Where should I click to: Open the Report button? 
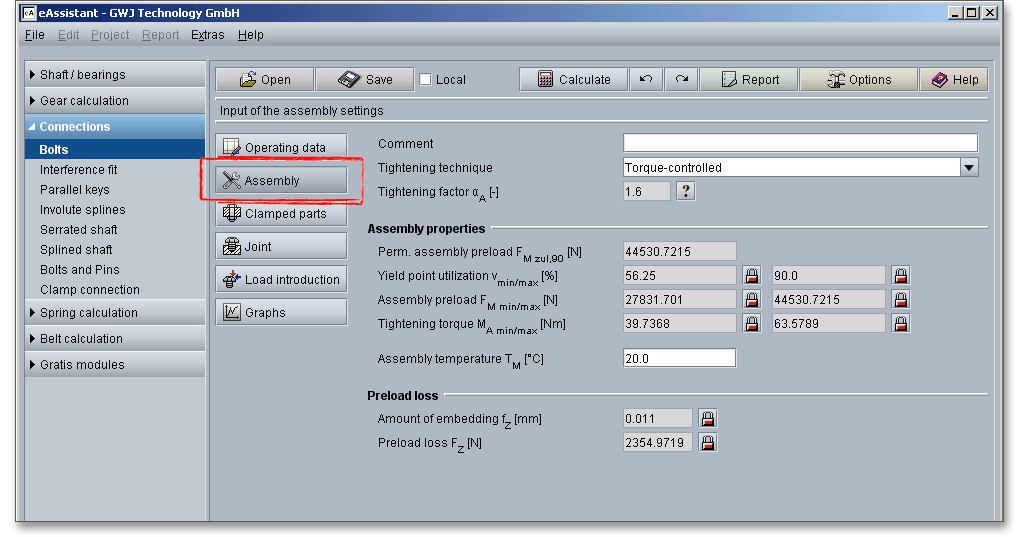748,80
